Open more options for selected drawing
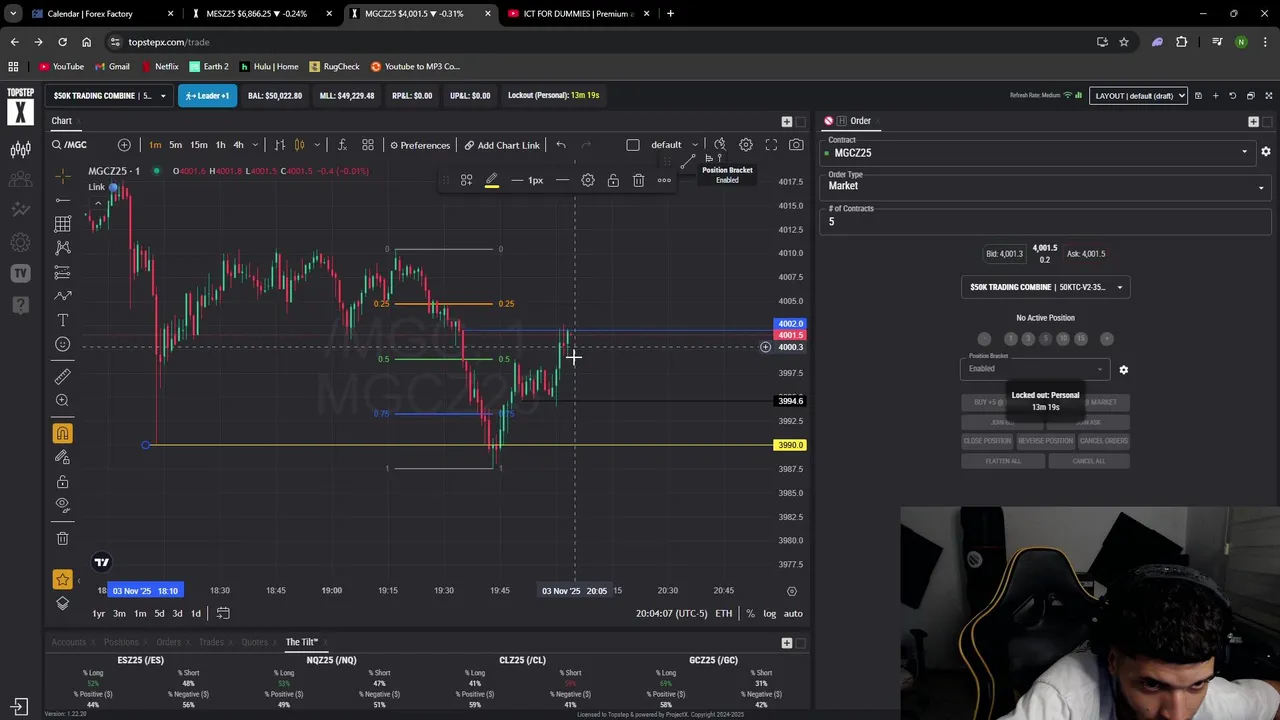The image size is (1280, 720). pos(664,180)
